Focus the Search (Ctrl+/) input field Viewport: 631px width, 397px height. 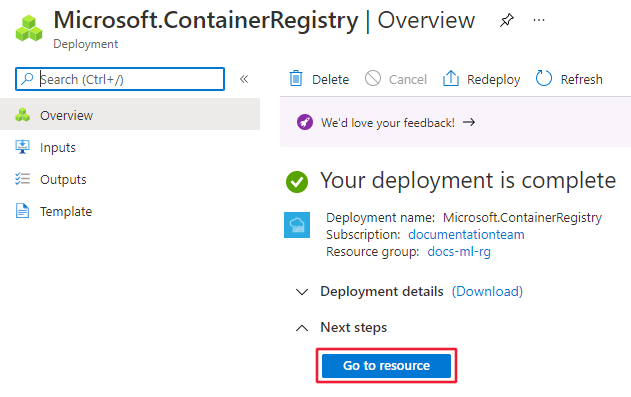pyautogui.click(x=120, y=79)
